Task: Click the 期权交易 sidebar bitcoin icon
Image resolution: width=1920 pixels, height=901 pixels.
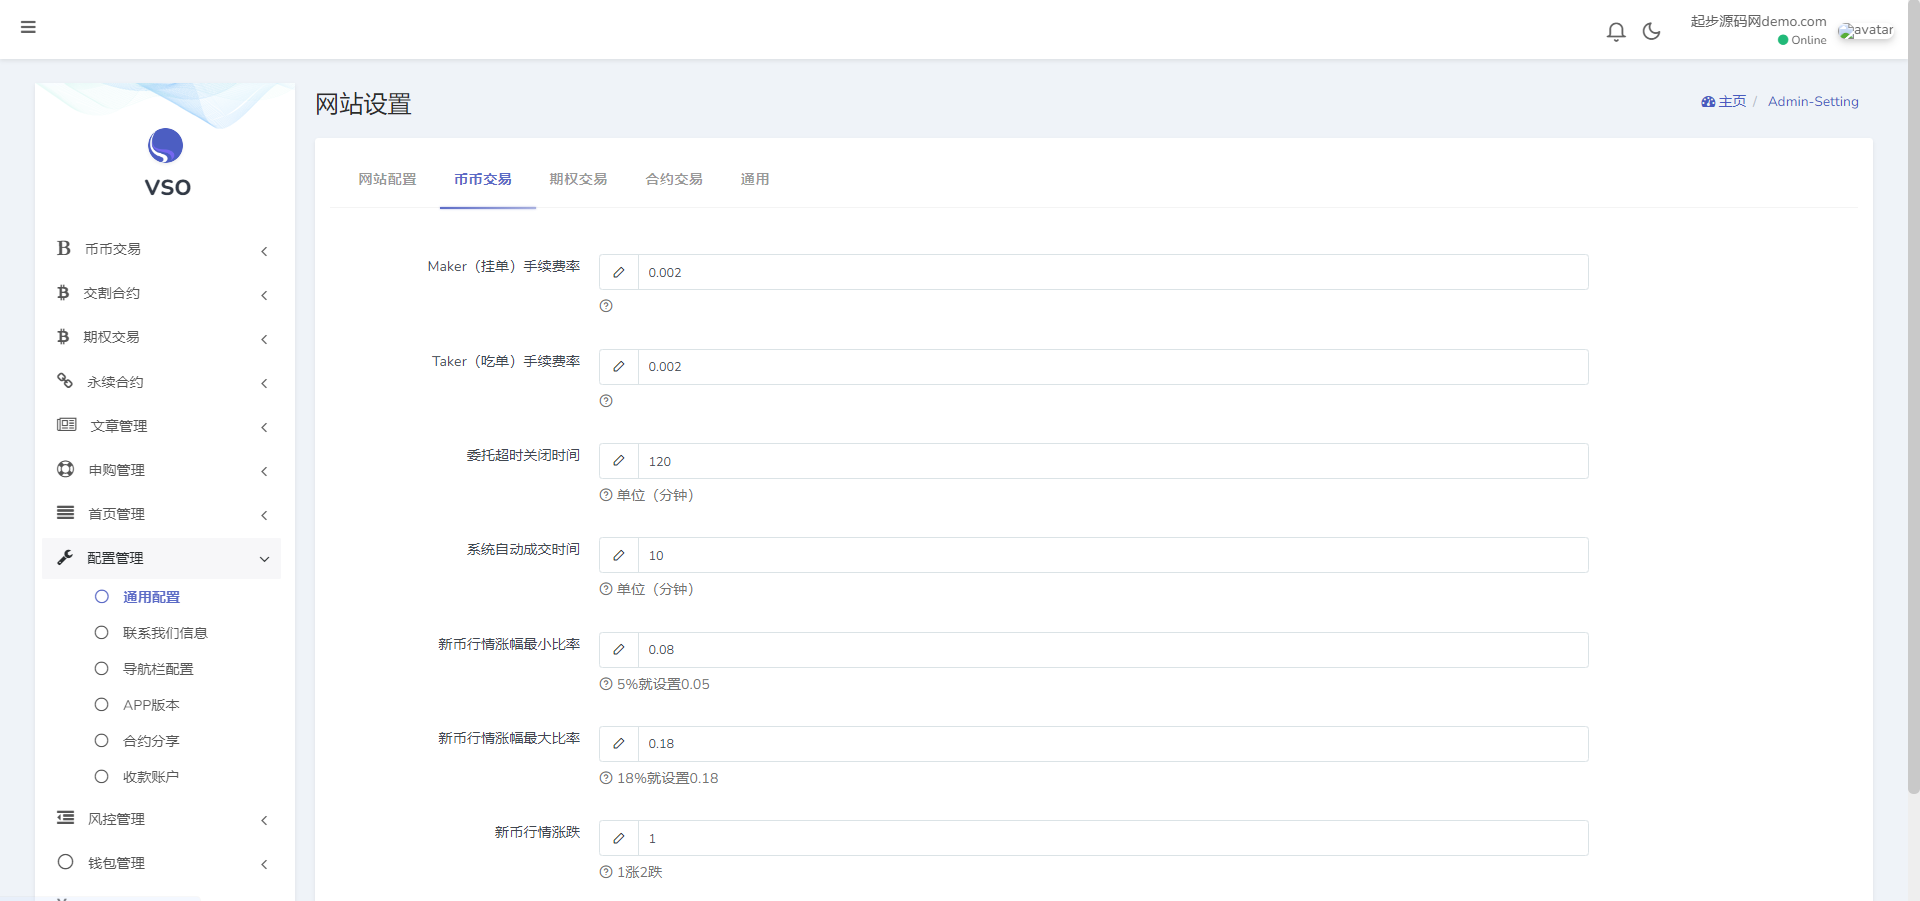Action: pyautogui.click(x=63, y=337)
